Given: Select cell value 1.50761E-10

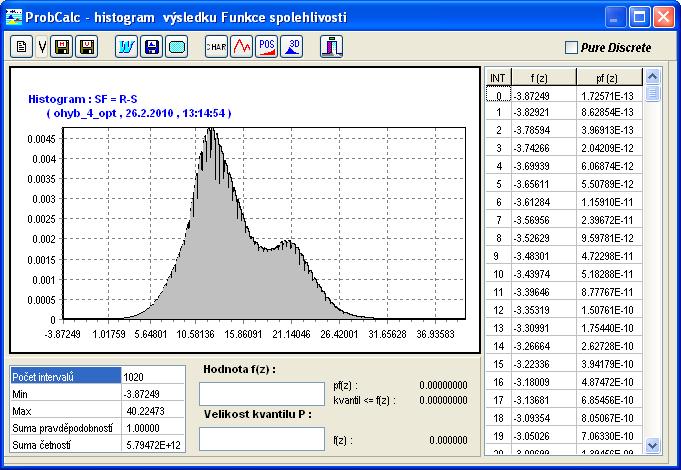Looking at the screenshot, I should point(609,311).
